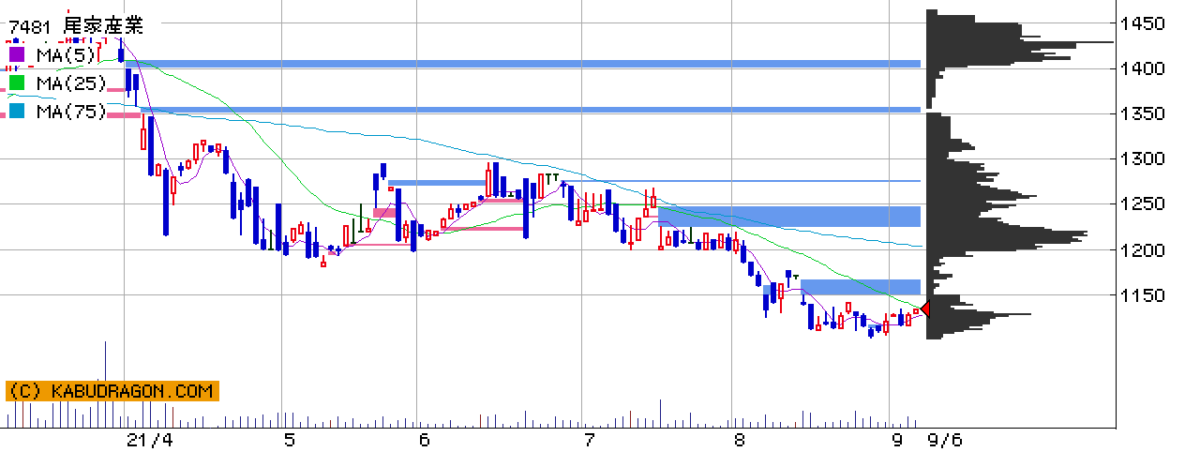Screen dimensions: 1200x452
Task: Click the month 8 date axis label
Action: (x=739, y=439)
